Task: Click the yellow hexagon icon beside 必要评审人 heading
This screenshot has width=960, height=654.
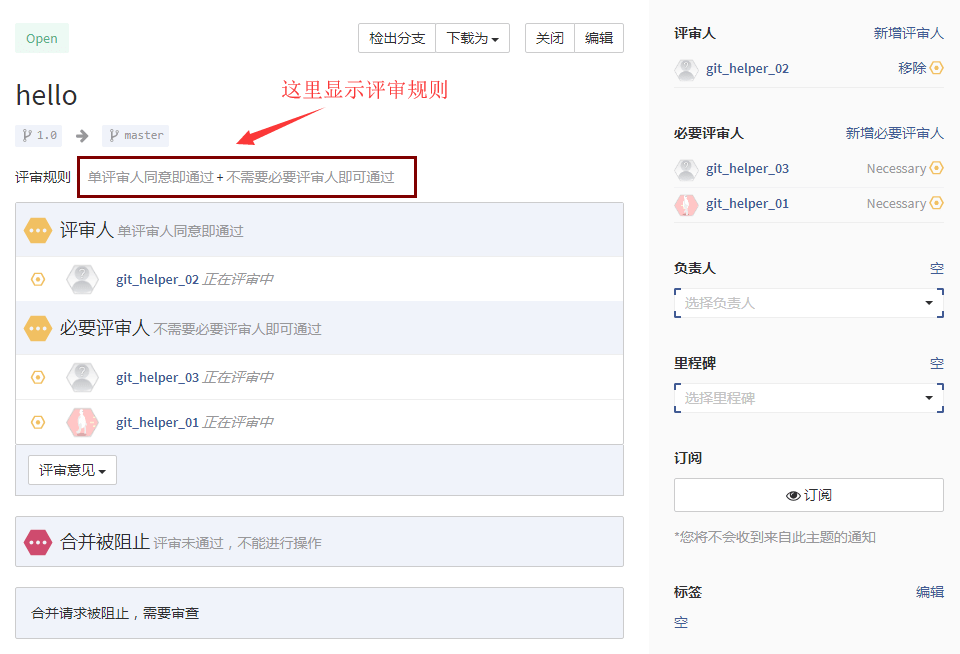Action: click(38, 328)
